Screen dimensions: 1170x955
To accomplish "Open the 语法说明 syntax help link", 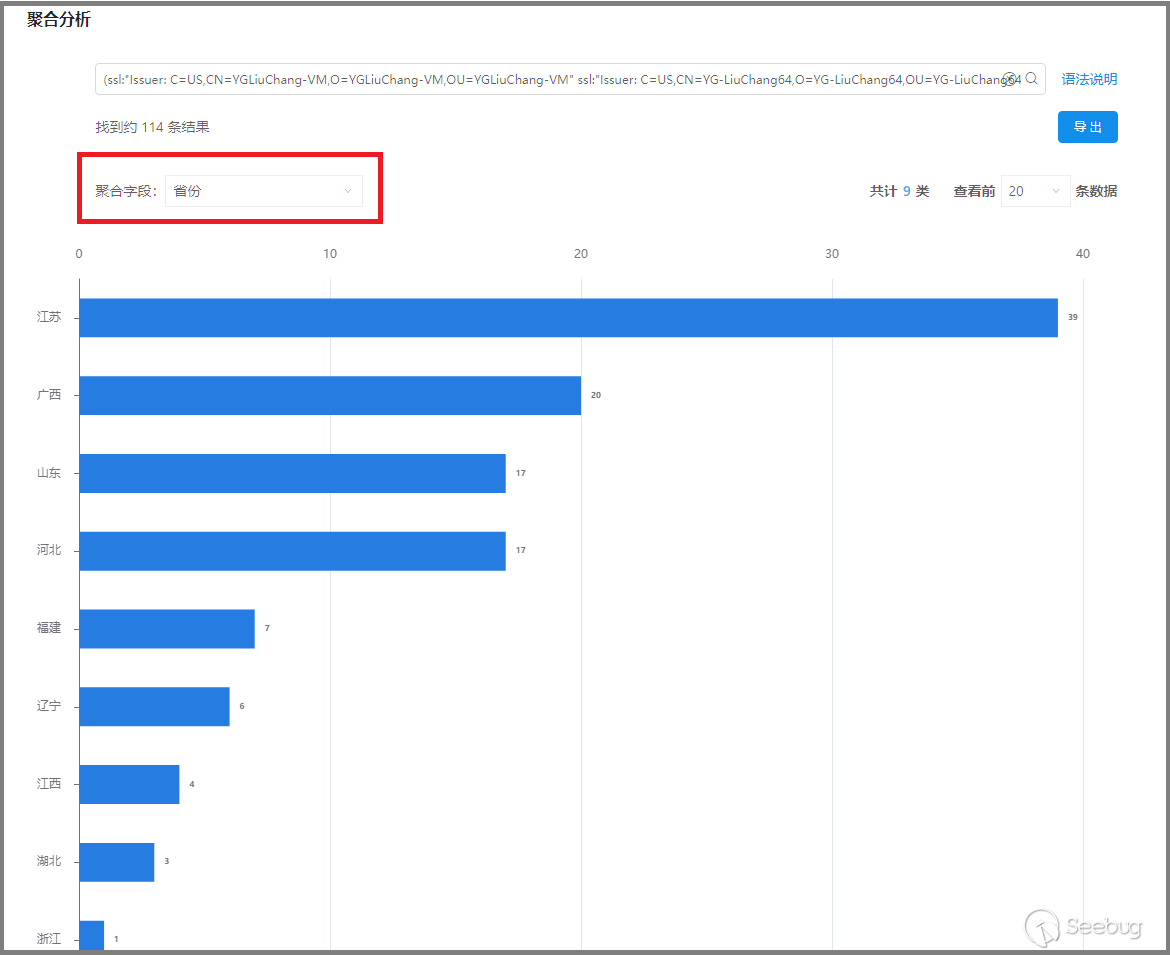I will (x=1089, y=79).
